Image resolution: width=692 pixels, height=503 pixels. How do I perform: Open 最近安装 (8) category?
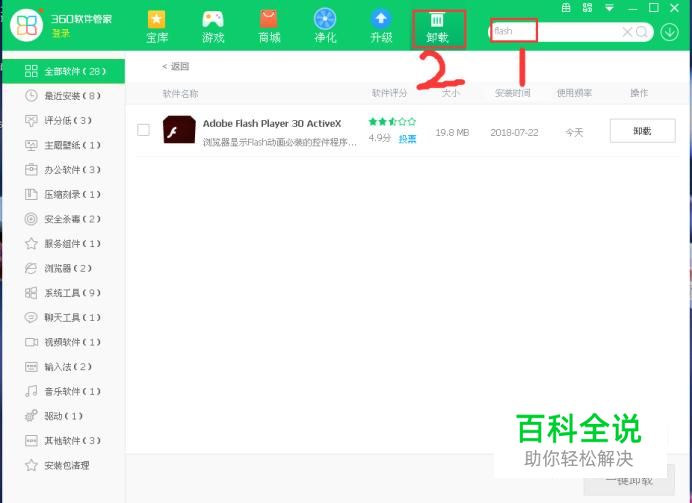(x=64, y=96)
